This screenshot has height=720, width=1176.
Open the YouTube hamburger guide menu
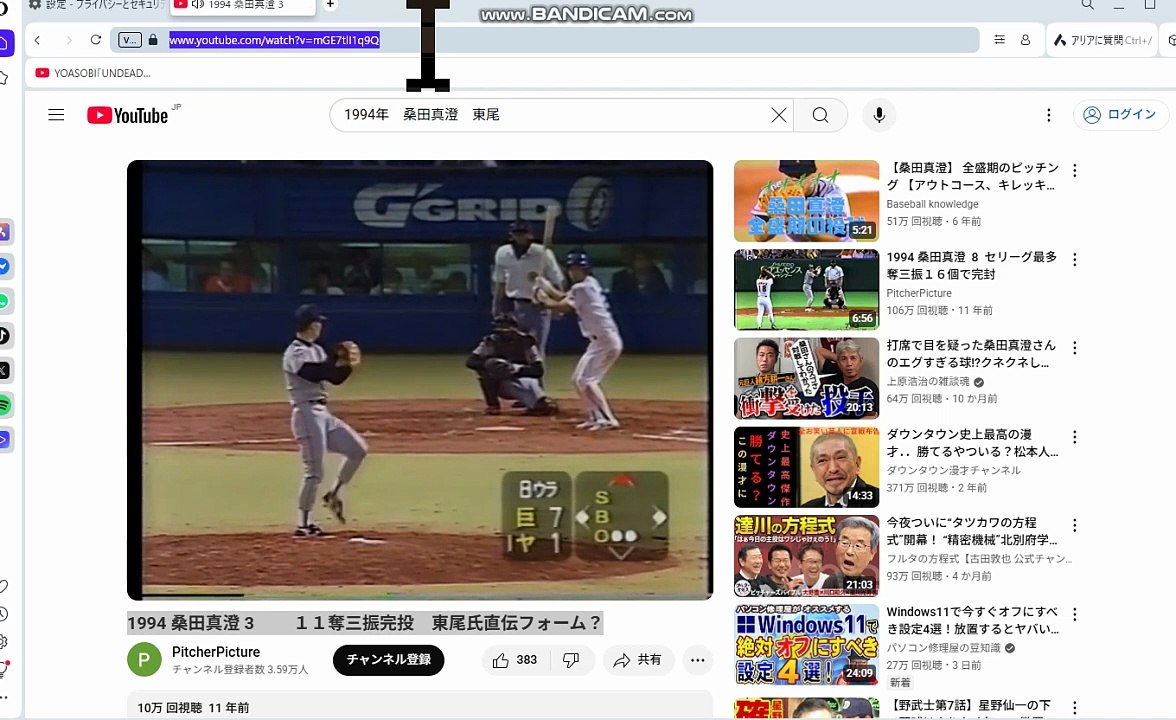pos(56,115)
